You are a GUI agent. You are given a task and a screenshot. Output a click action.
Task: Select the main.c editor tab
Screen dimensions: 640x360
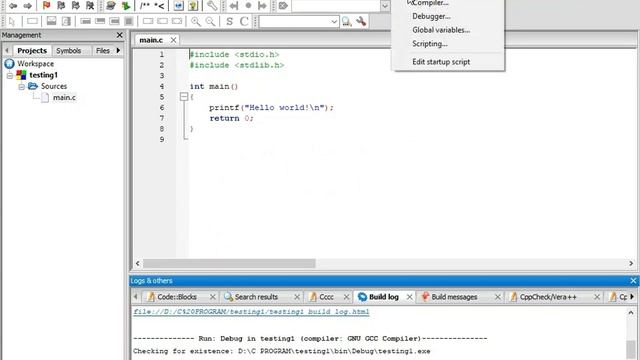pyautogui.click(x=151, y=40)
